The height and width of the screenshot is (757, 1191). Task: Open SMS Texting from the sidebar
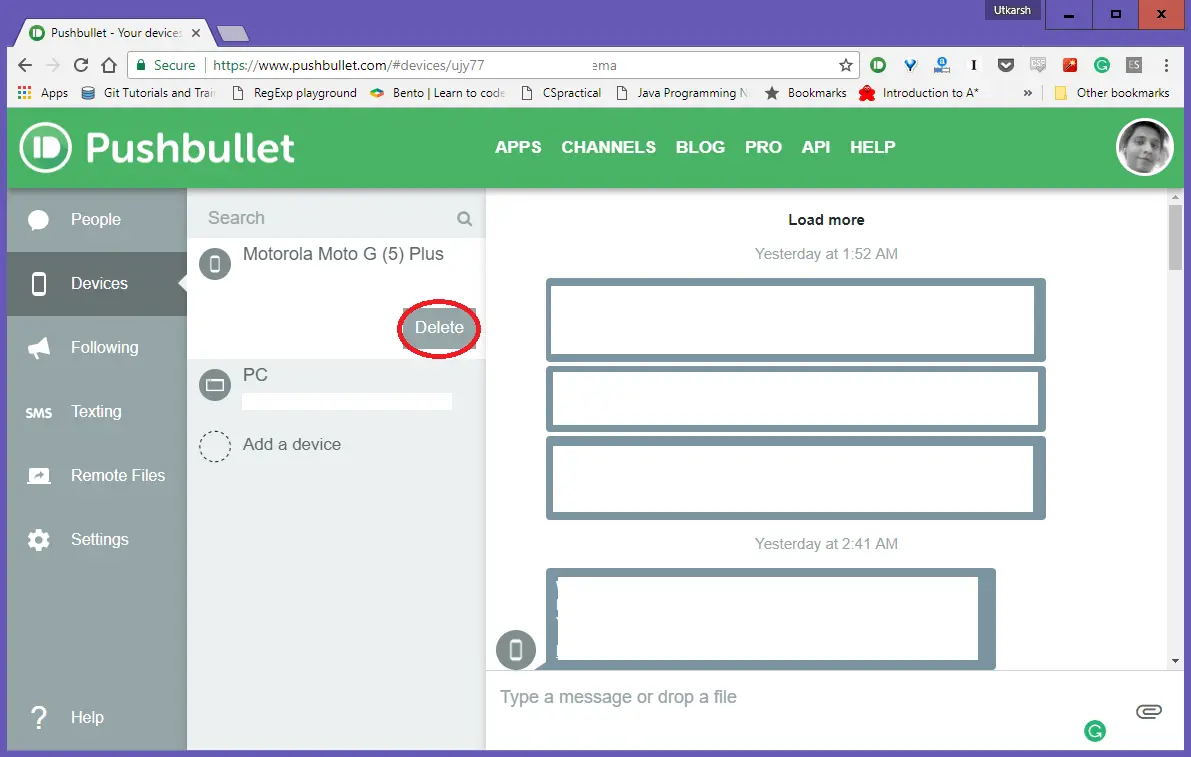point(37,411)
